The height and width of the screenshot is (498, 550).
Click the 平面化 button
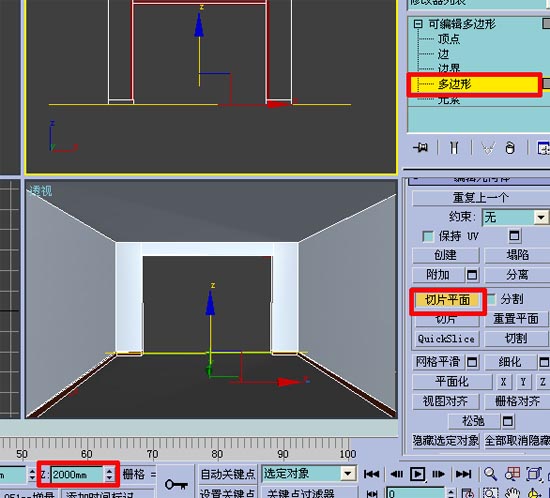pyautogui.click(x=452, y=382)
